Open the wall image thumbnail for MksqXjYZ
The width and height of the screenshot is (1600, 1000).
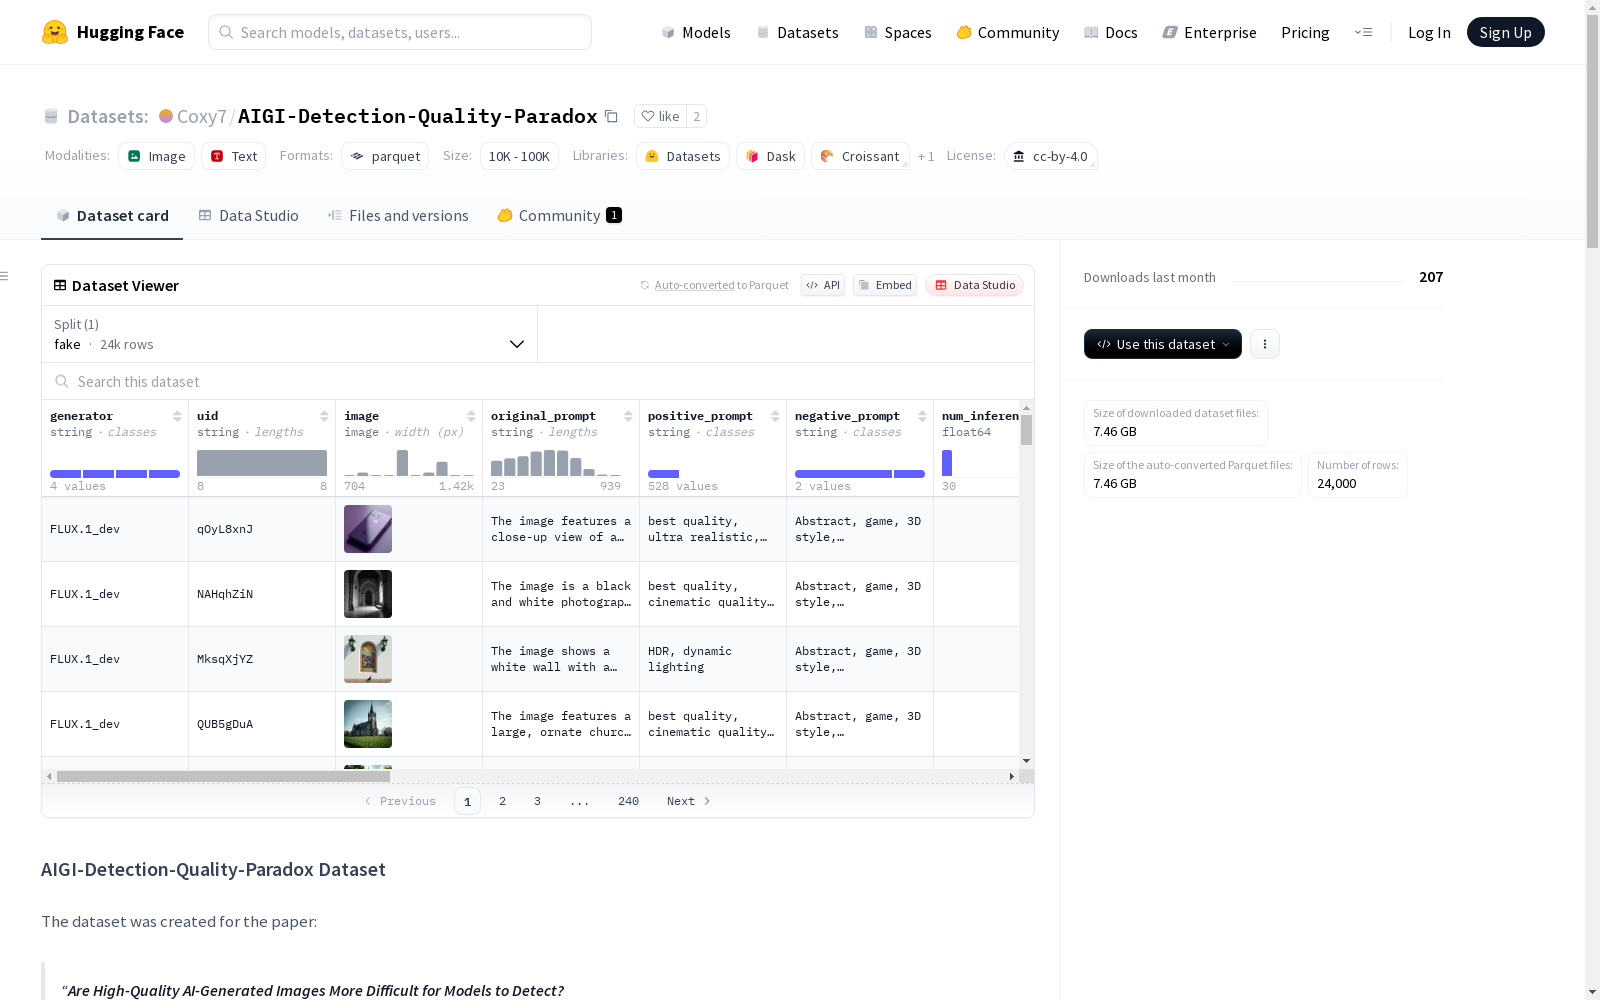click(368, 659)
